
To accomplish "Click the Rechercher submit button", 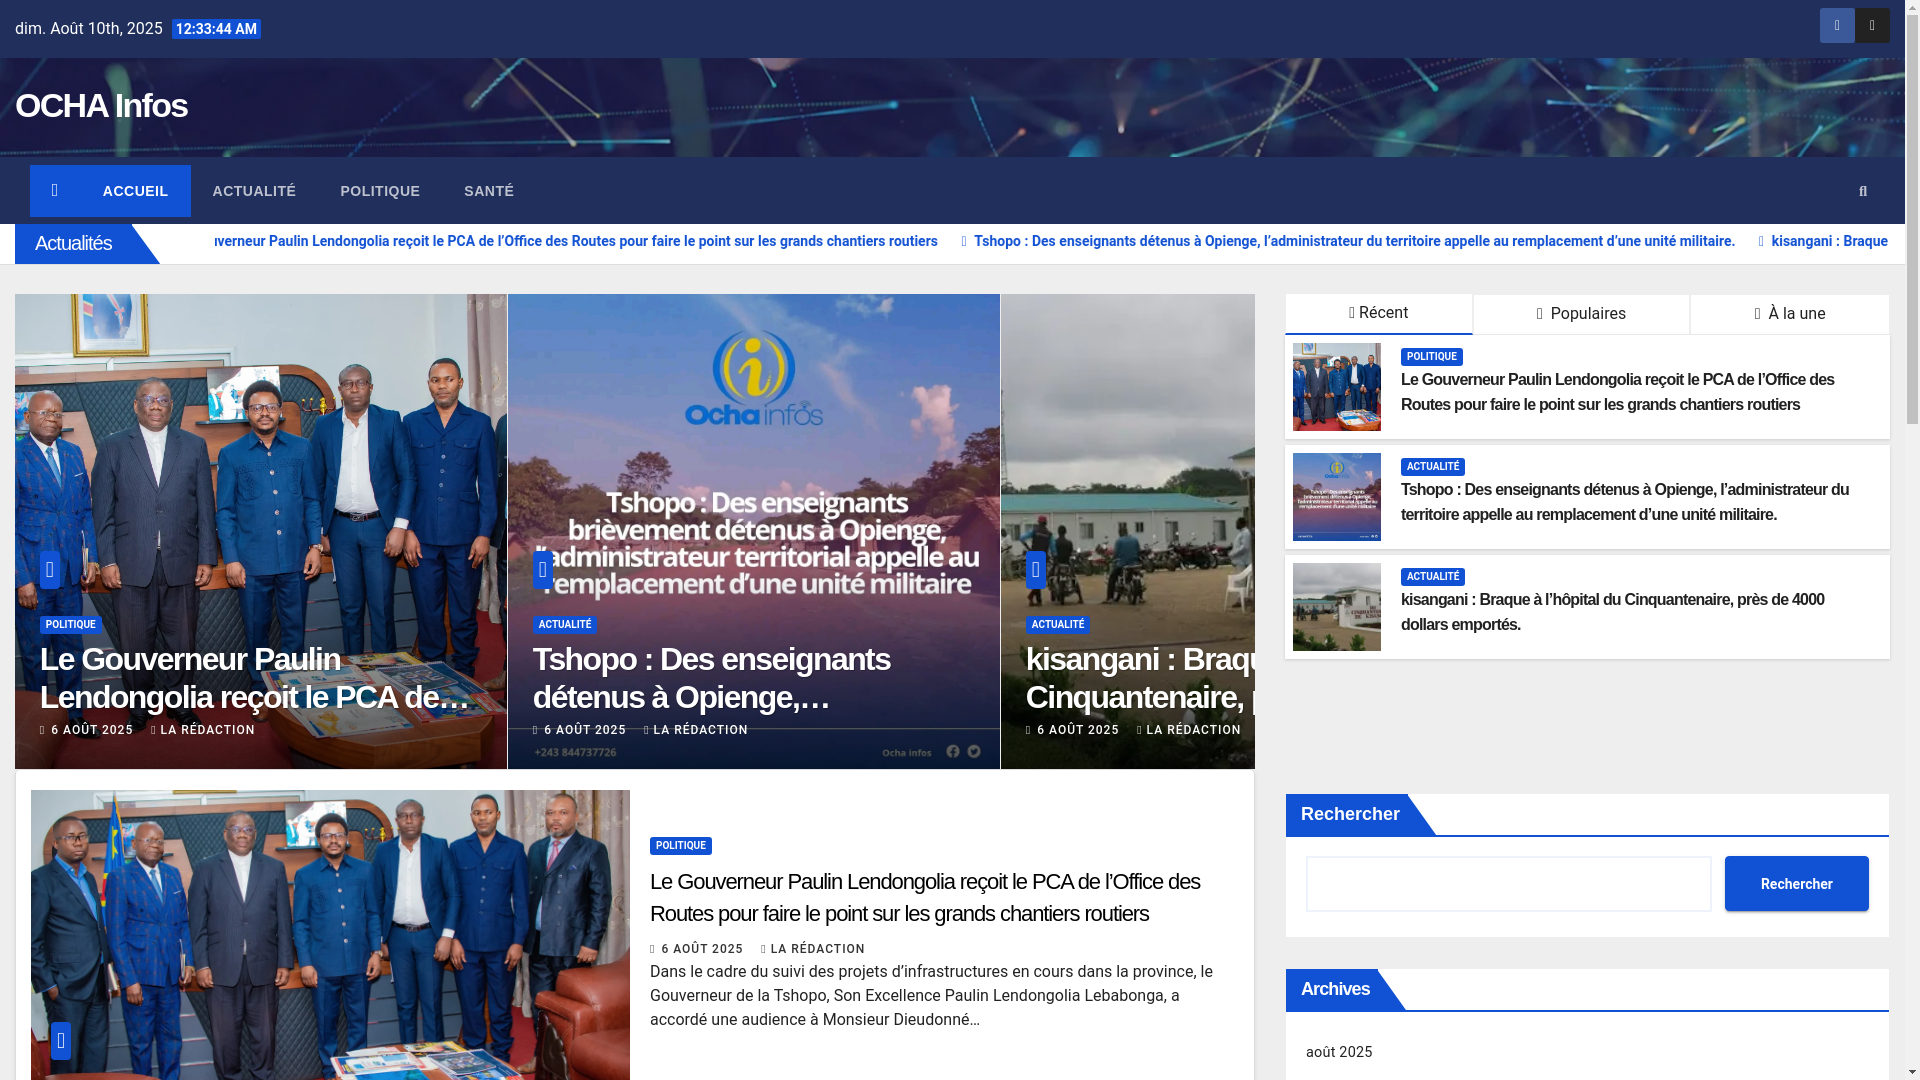I will click(x=1796, y=884).
